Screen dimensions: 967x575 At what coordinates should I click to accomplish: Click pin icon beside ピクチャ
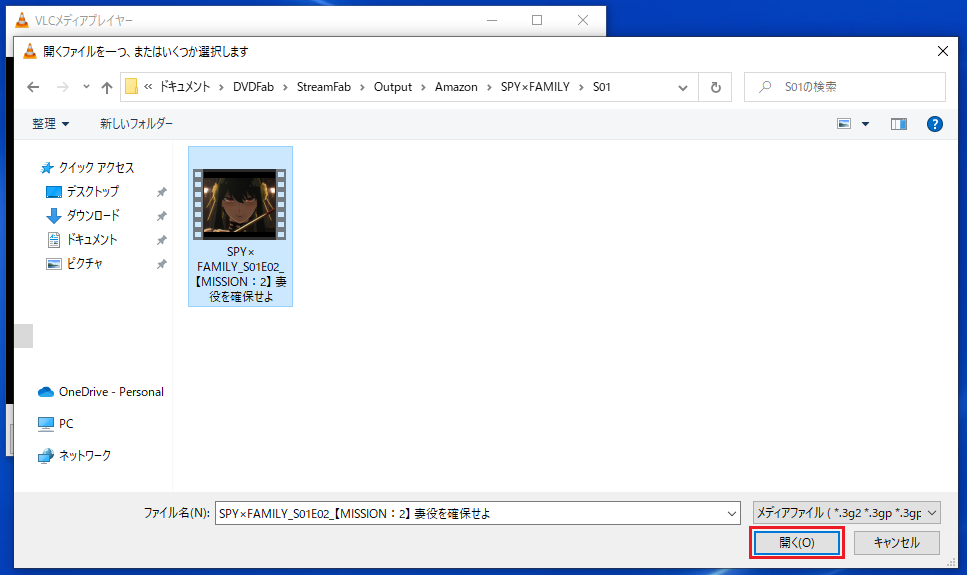click(x=162, y=264)
